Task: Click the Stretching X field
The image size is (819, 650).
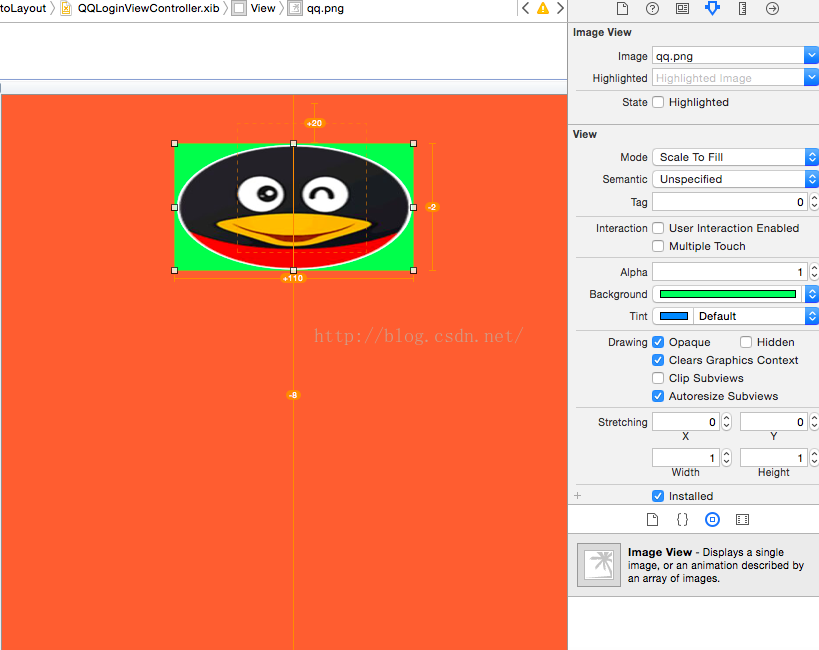Action: coord(686,422)
